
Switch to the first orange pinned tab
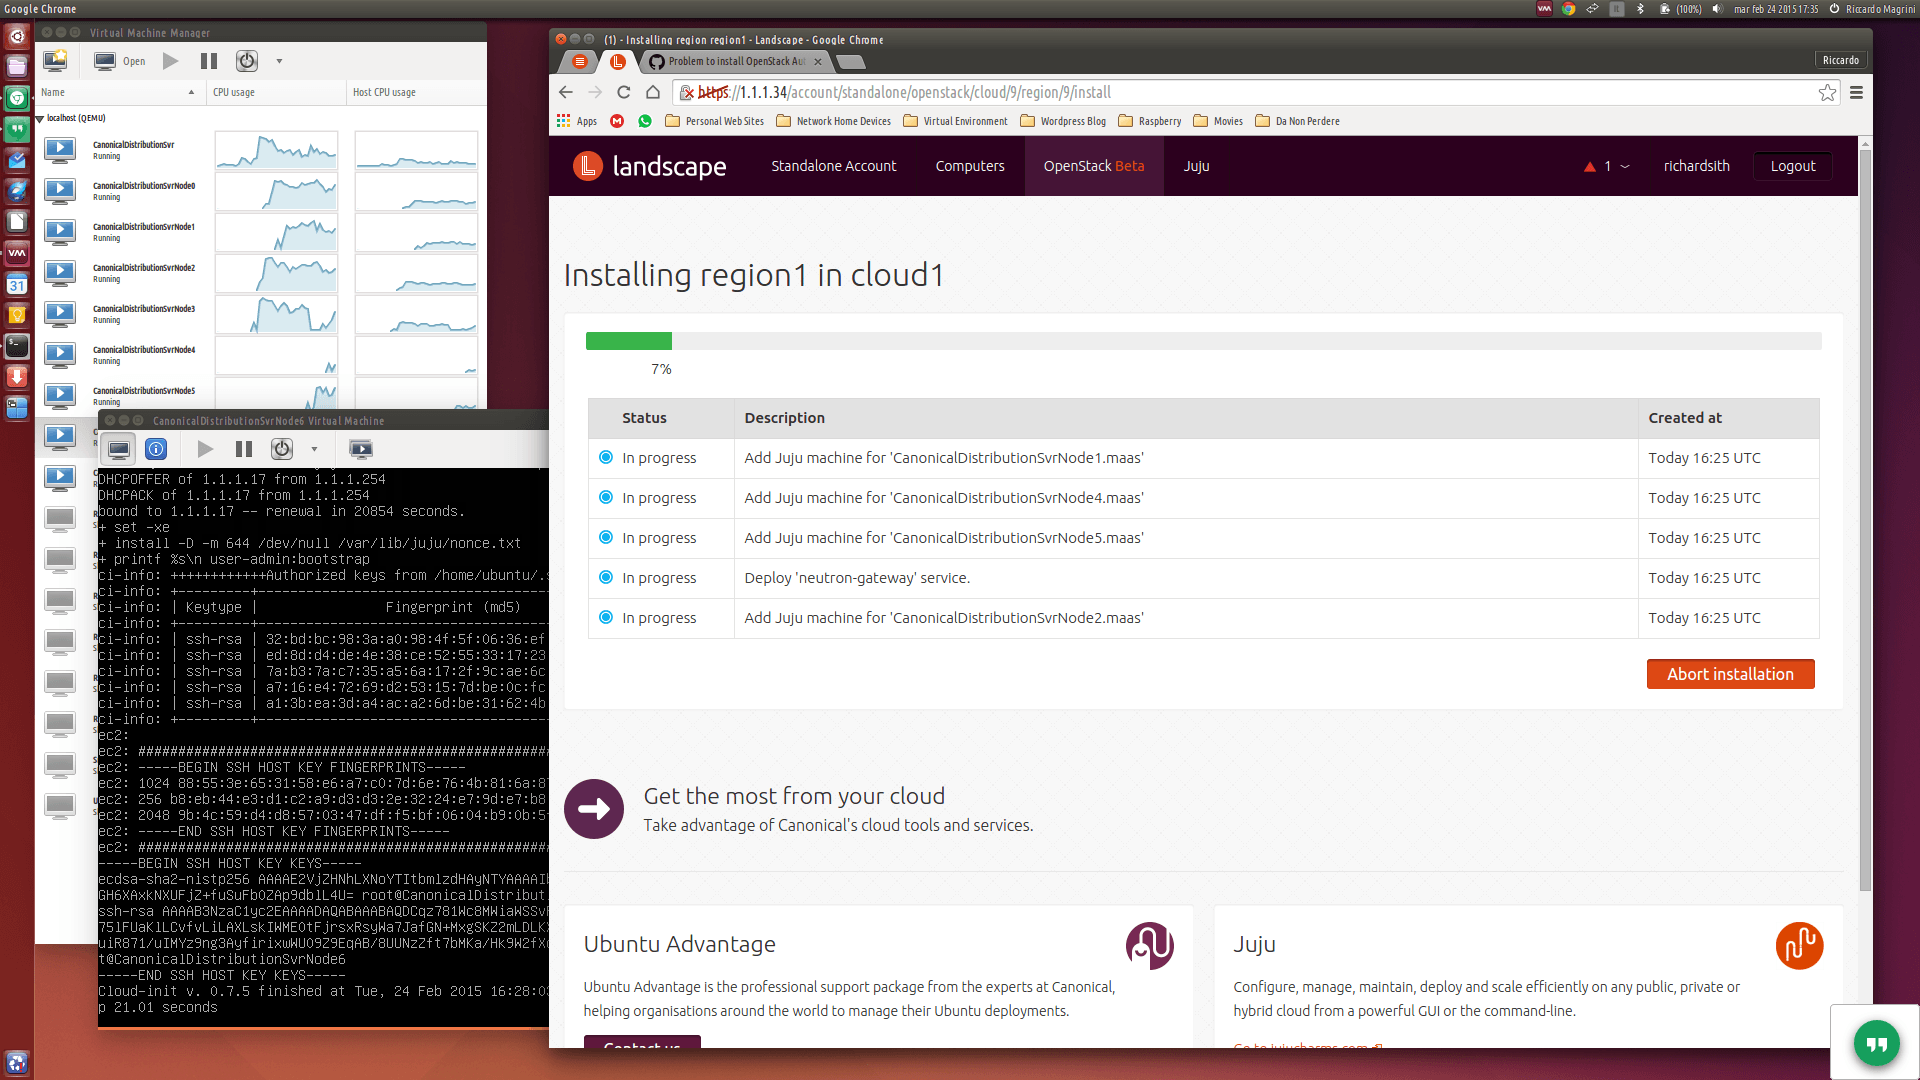[x=579, y=61]
